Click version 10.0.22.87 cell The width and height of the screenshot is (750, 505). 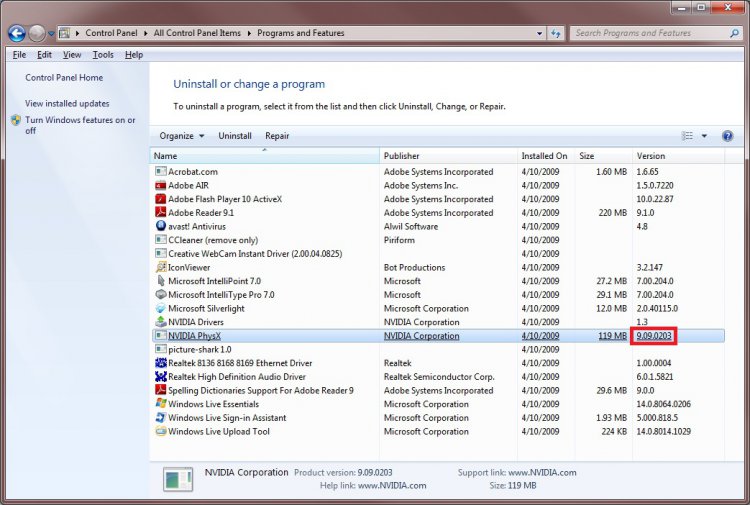[x=655, y=199]
